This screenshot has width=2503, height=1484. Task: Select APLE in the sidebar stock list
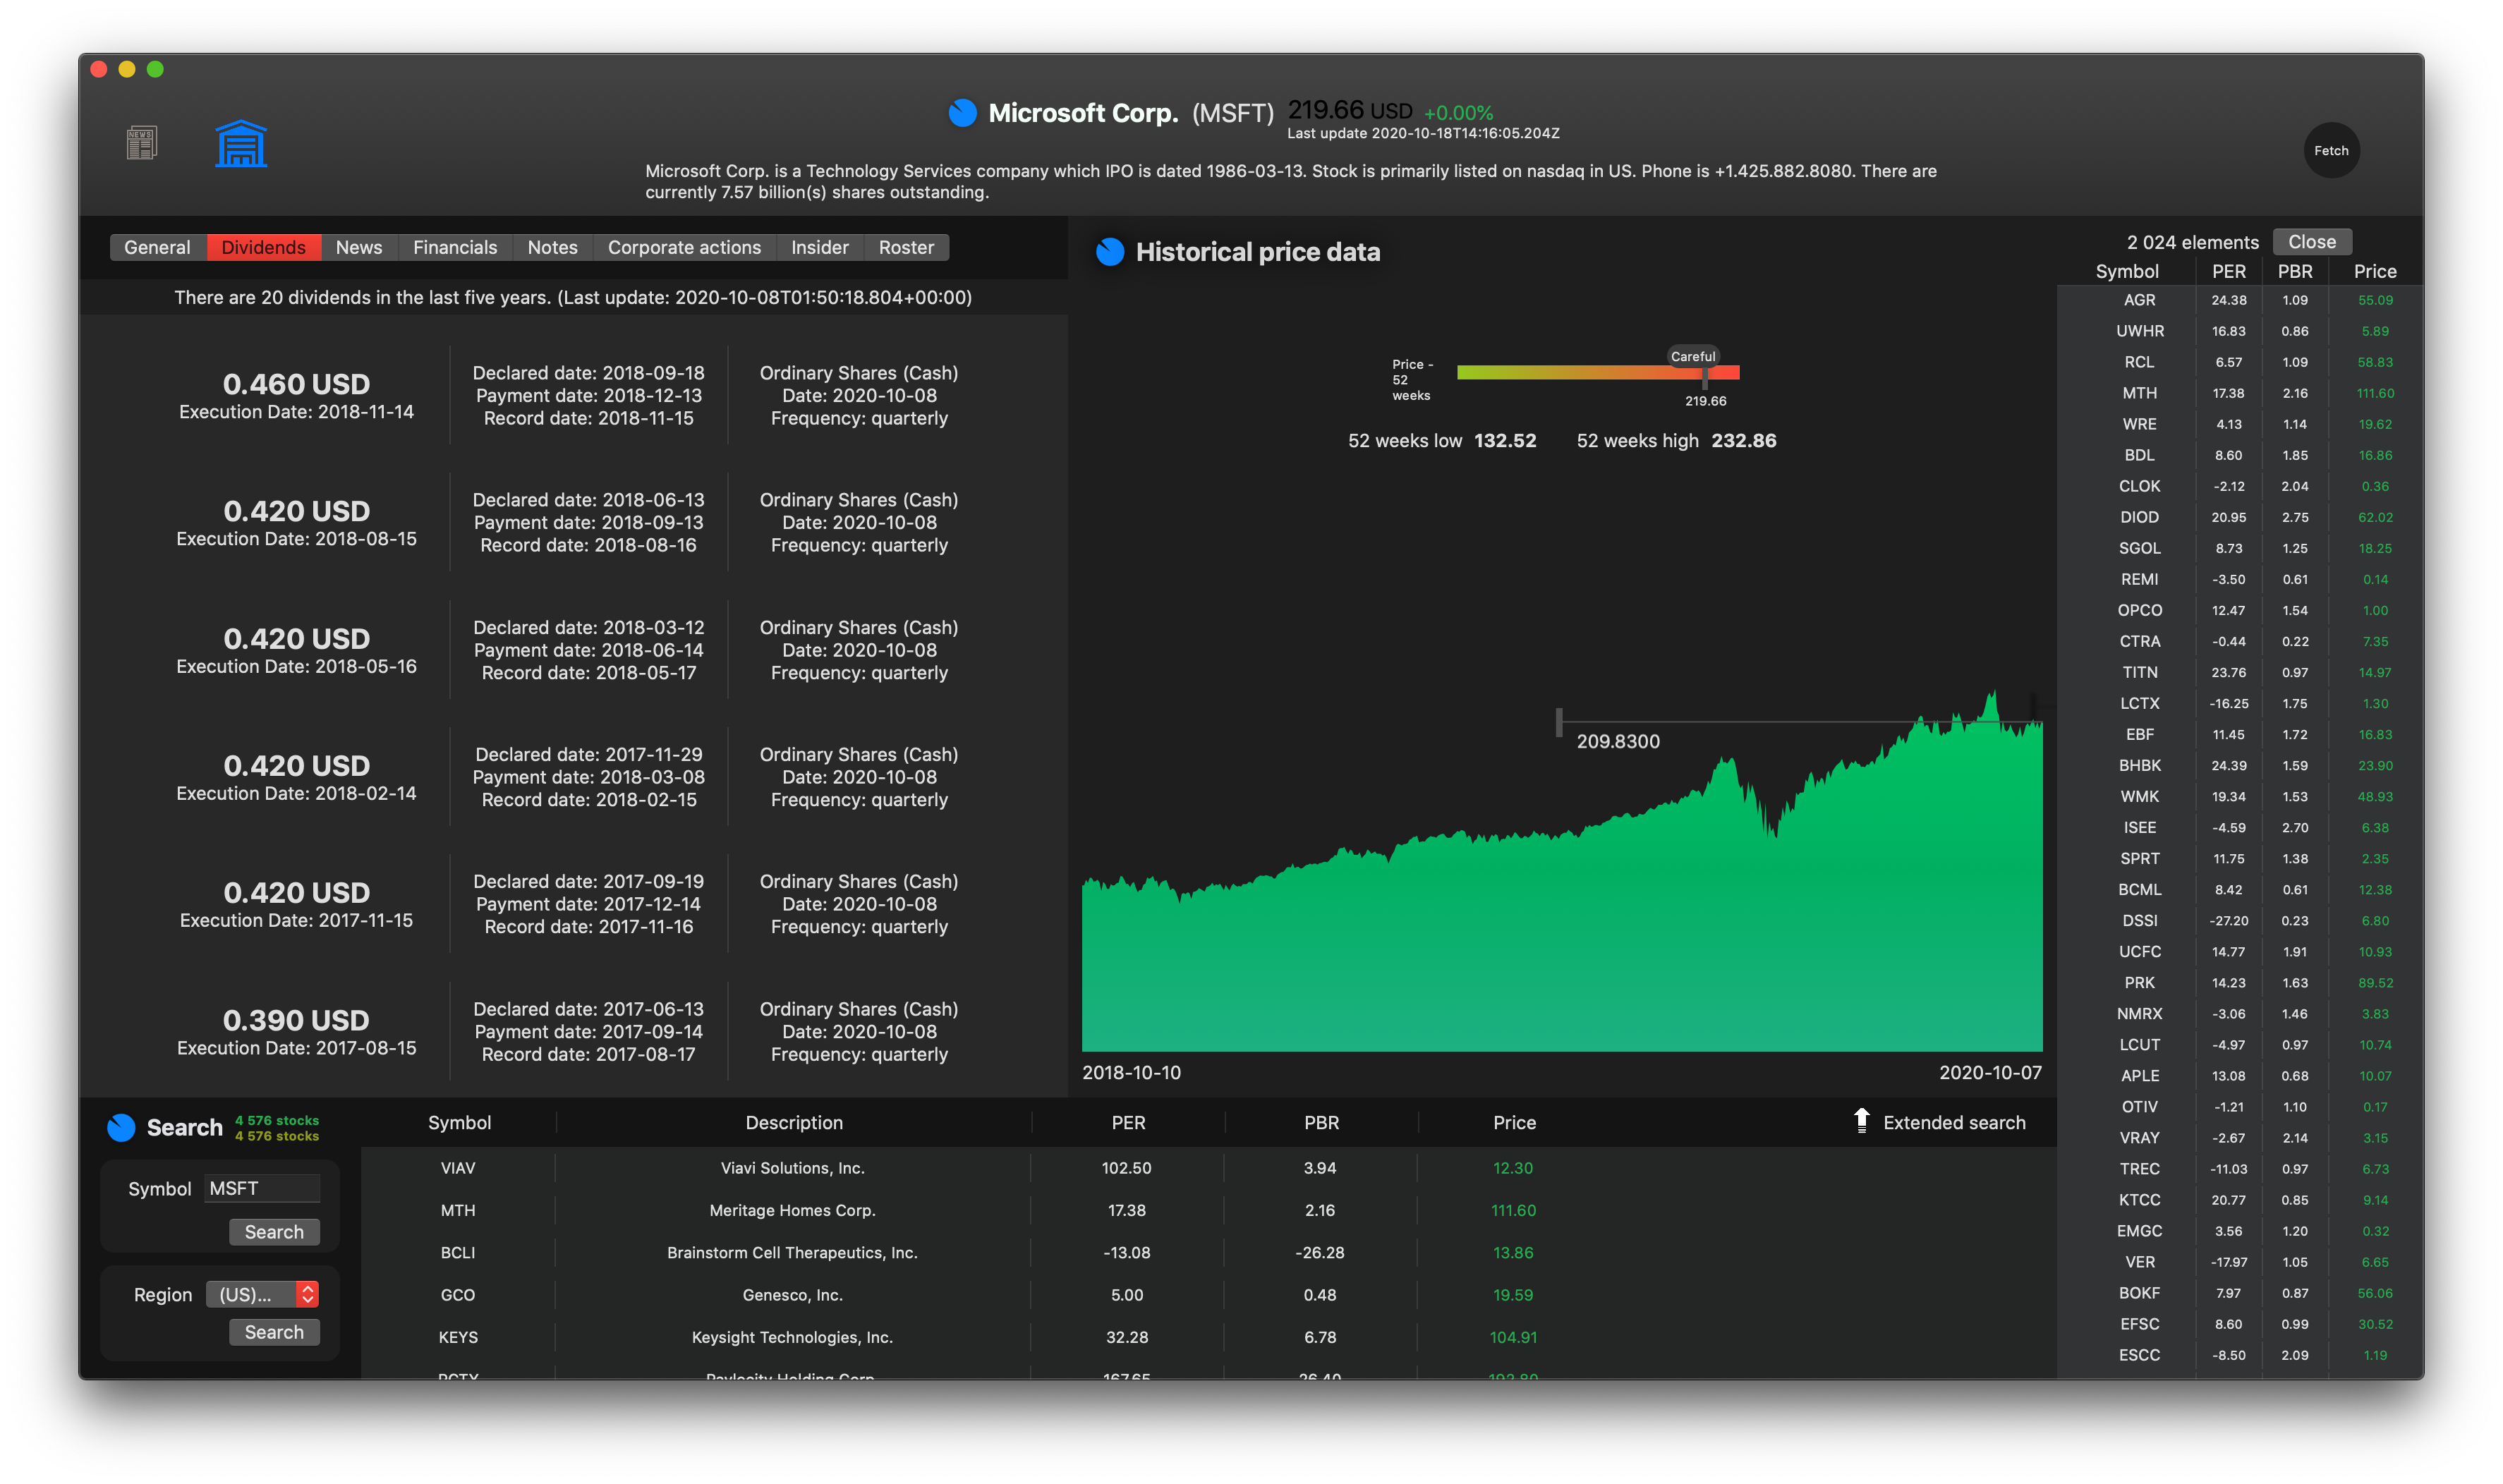(2240, 1075)
